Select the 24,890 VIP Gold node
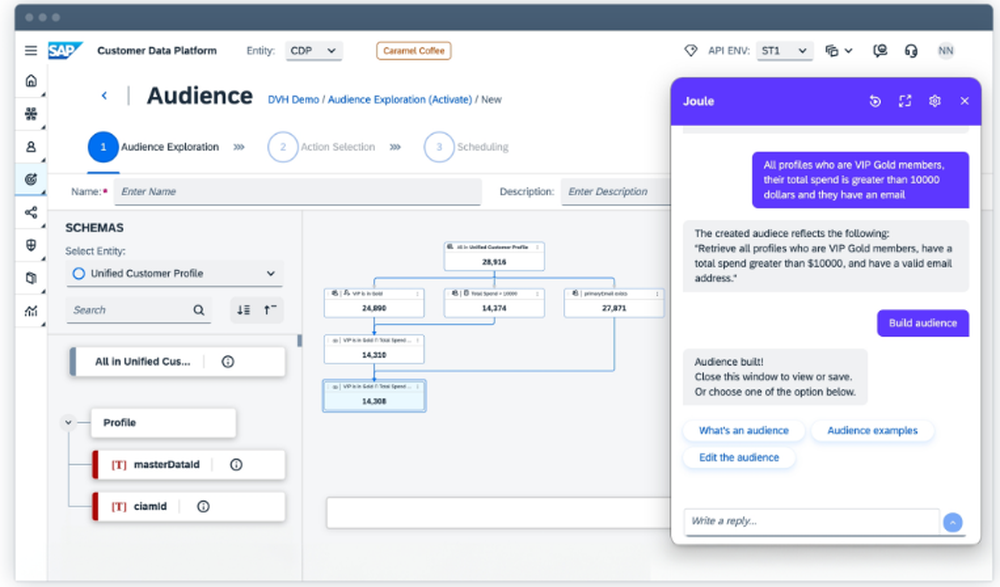The image size is (1000, 587). pos(374,302)
